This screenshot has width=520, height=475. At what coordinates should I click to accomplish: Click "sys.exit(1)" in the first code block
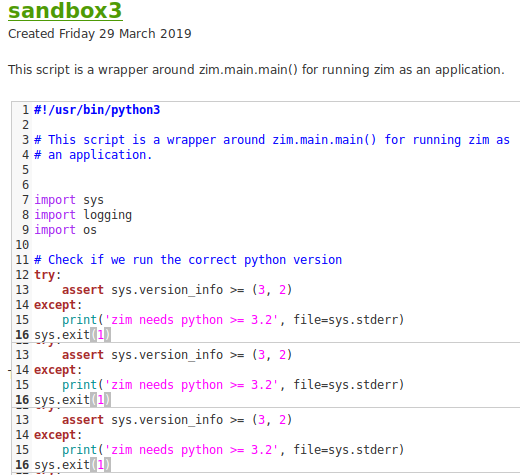[72, 335]
